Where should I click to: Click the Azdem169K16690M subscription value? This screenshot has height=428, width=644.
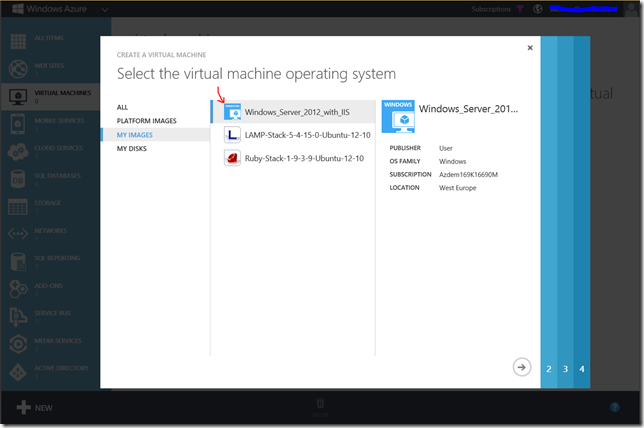click(x=468, y=175)
